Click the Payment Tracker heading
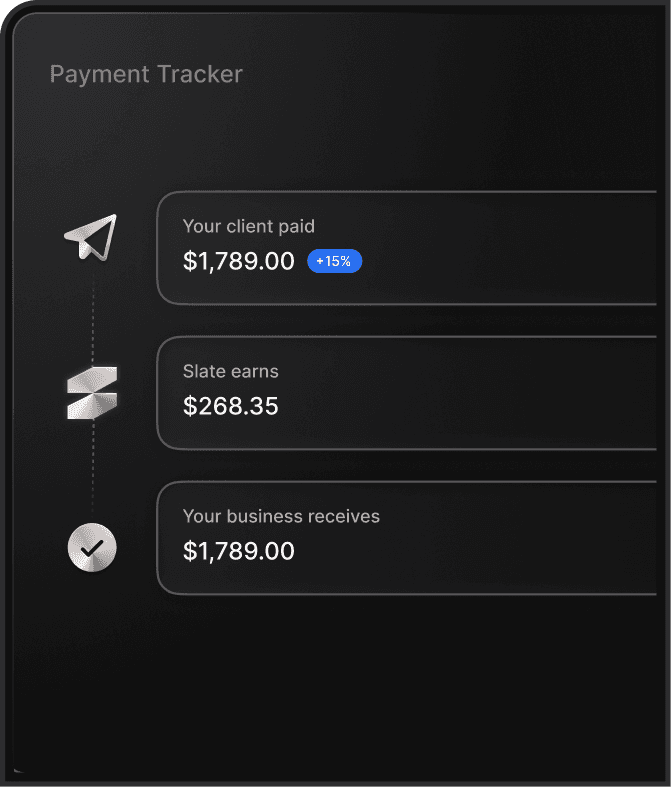 (x=146, y=74)
